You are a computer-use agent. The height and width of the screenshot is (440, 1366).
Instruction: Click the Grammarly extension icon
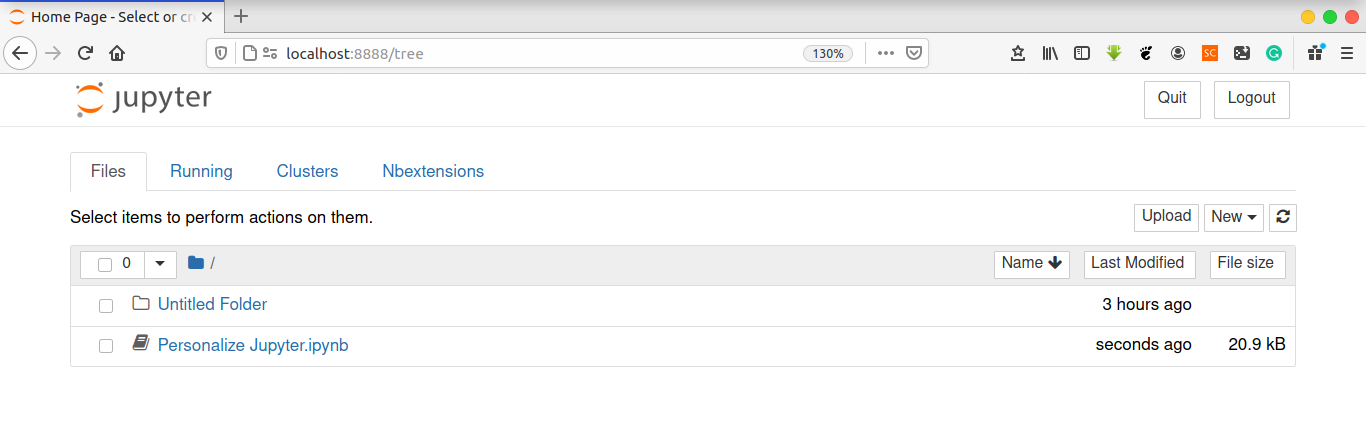(x=1274, y=53)
